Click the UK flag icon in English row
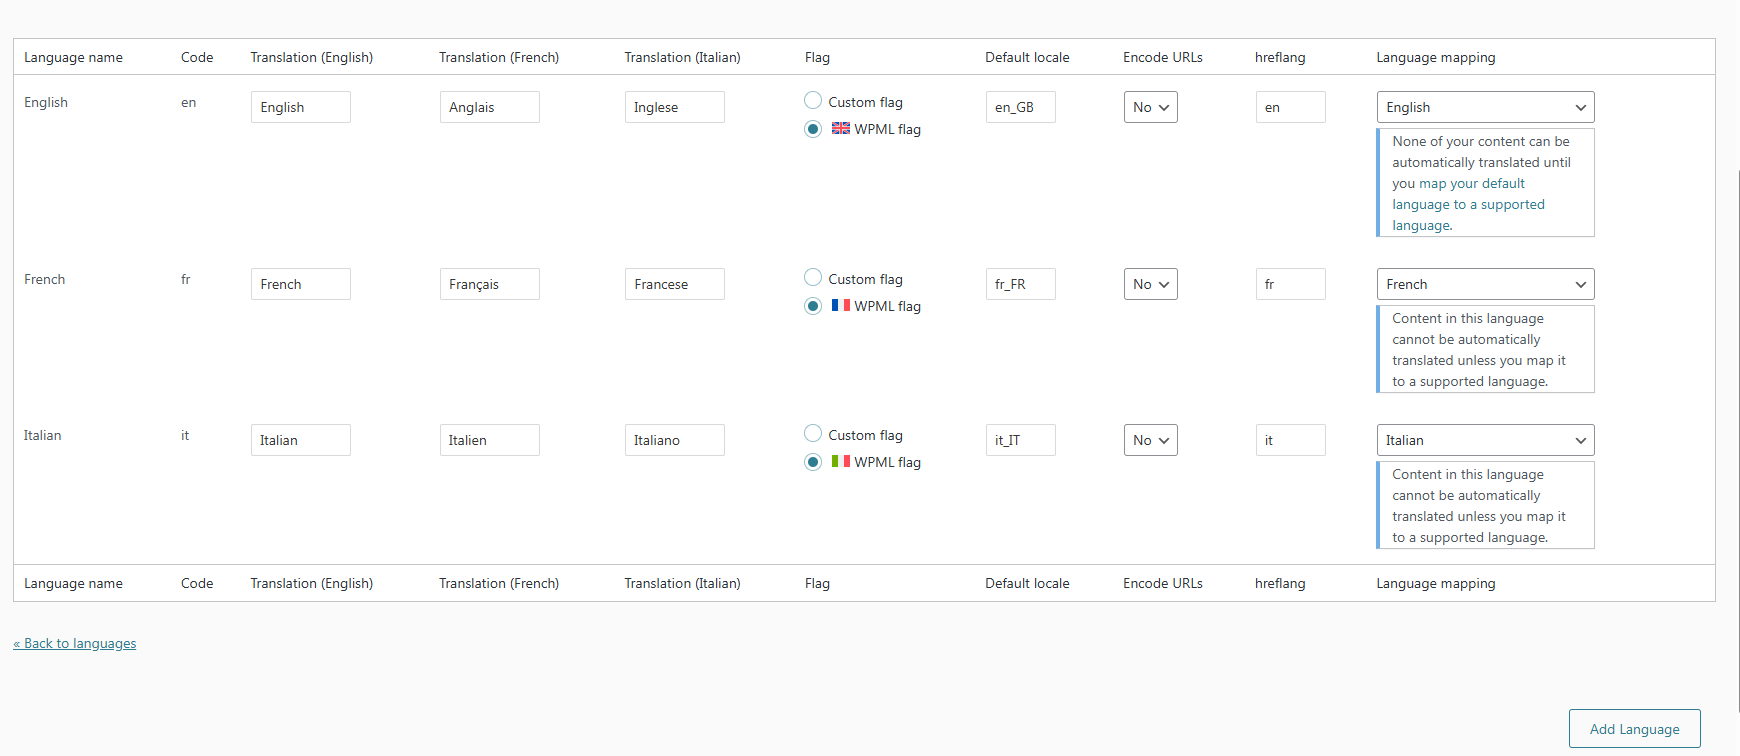 841,129
